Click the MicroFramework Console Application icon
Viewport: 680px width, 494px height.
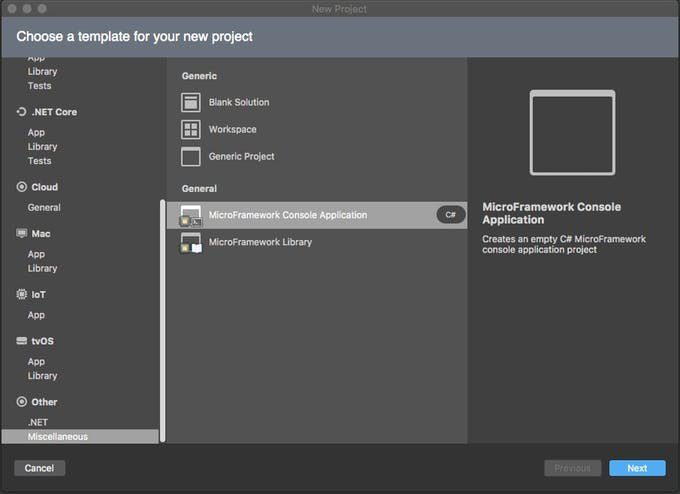191,216
